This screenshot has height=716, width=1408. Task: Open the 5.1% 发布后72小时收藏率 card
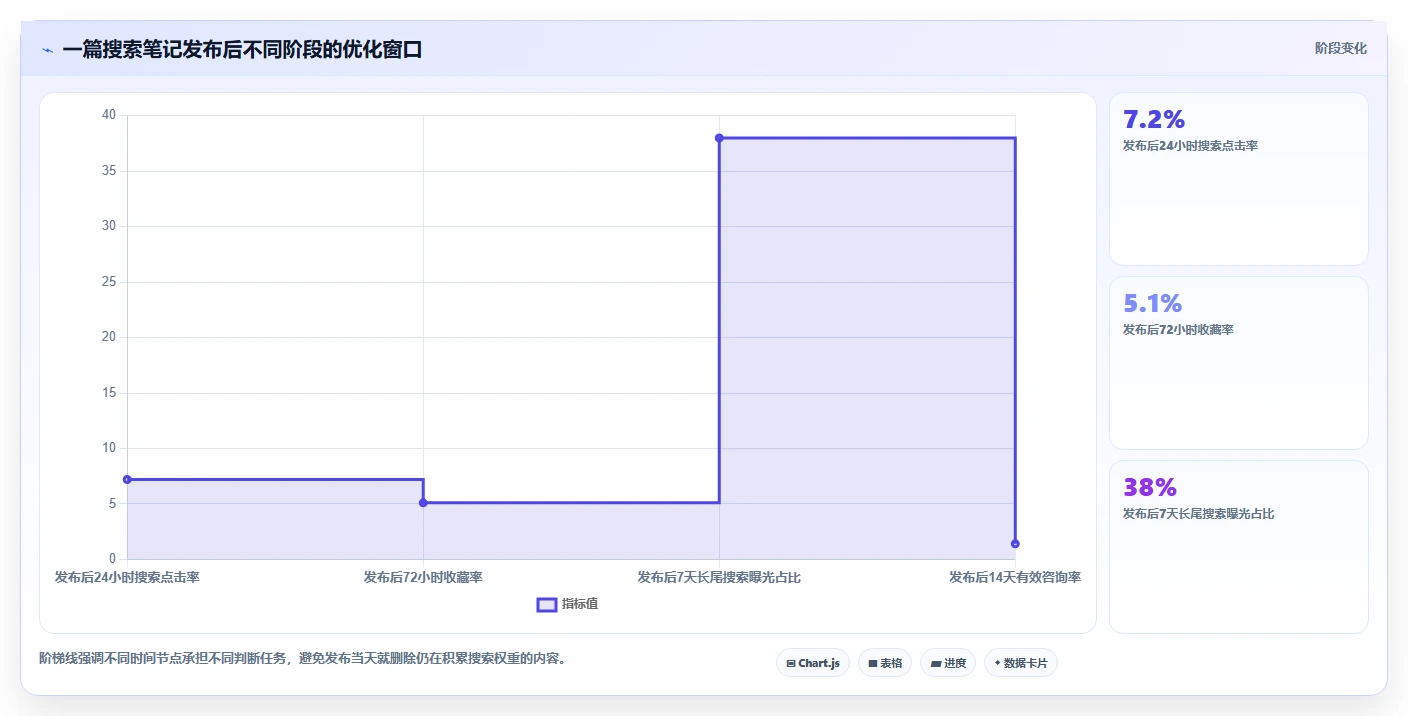coord(1239,363)
